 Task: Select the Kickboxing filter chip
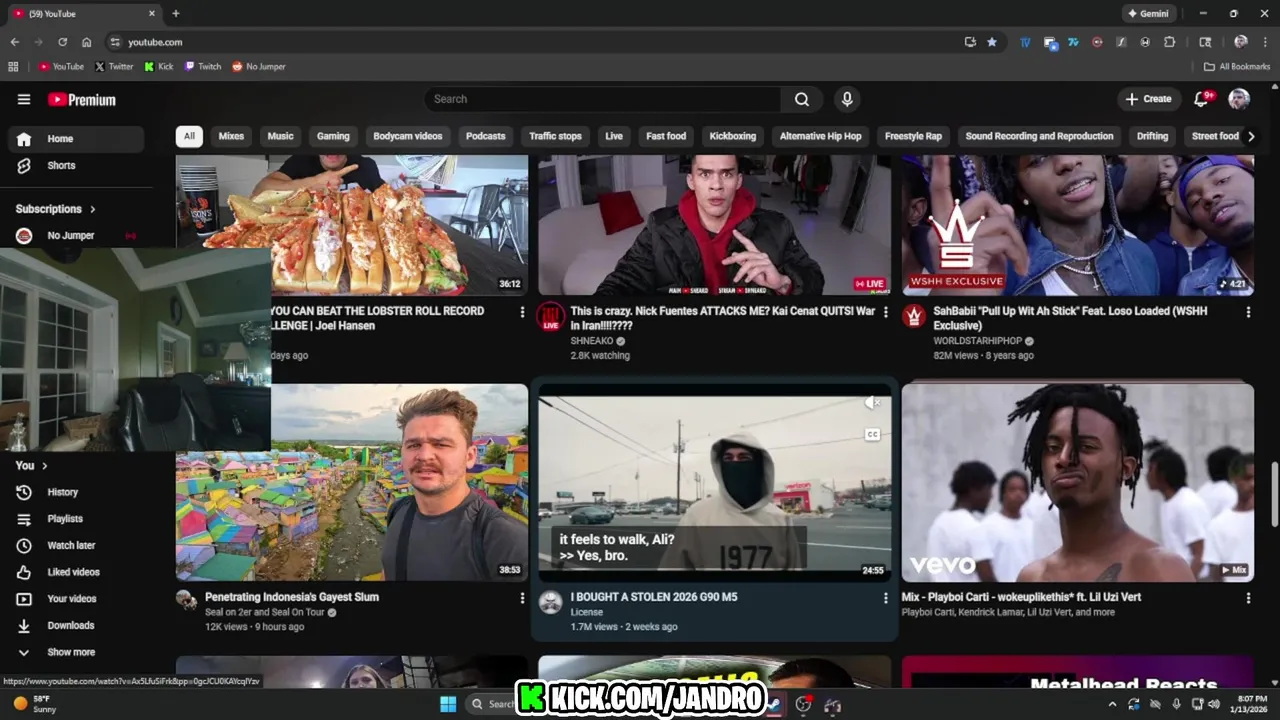pyautogui.click(x=733, y=136)
